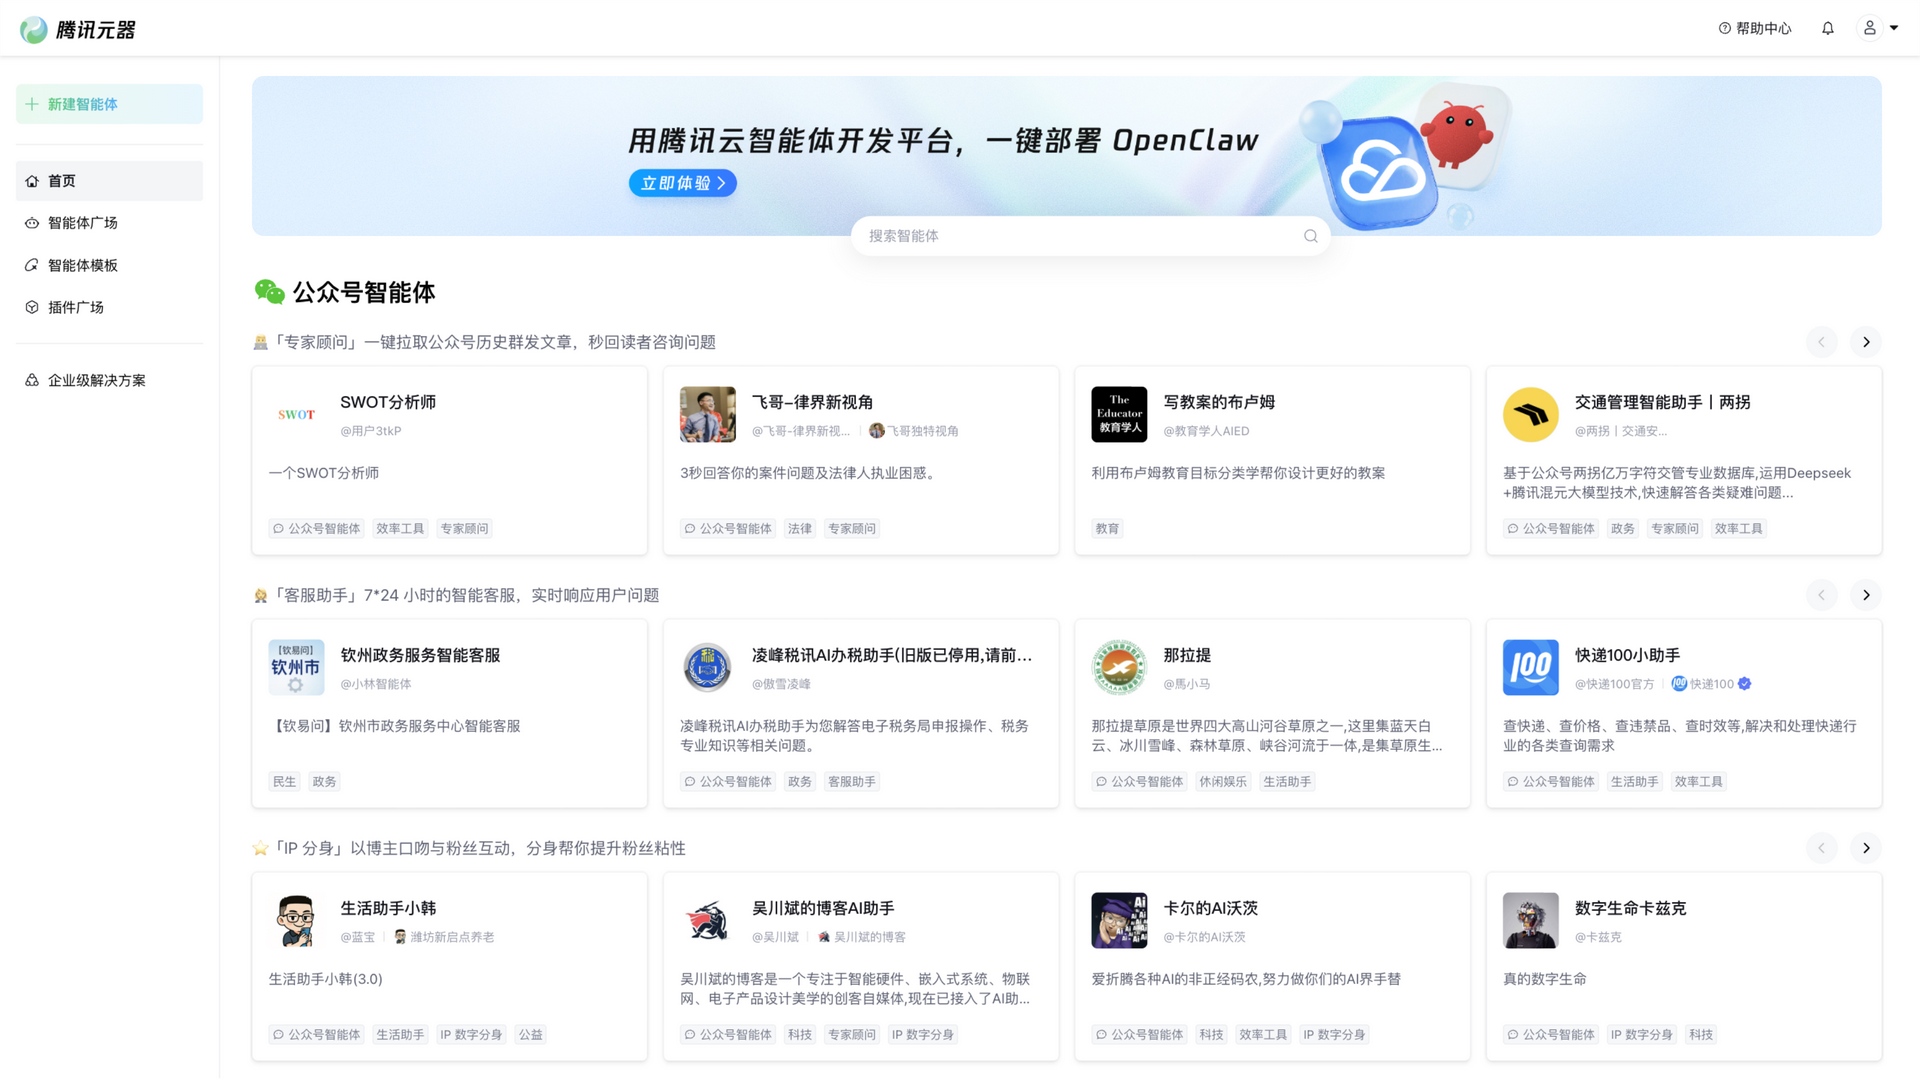Show next cards in 专家顾问 row
1920x1080 pixels.
pos(1865,342)
